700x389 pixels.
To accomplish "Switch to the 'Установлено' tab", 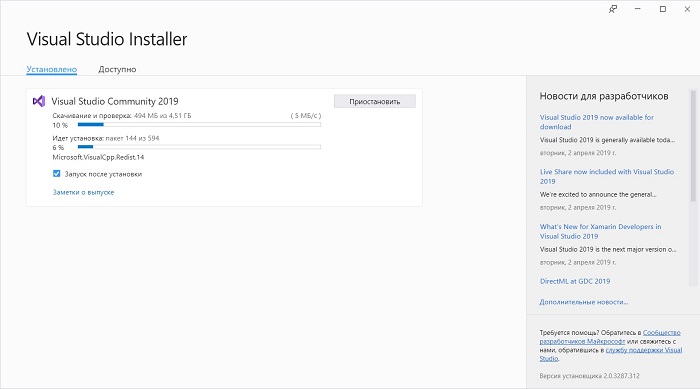I will pos(52,69).
